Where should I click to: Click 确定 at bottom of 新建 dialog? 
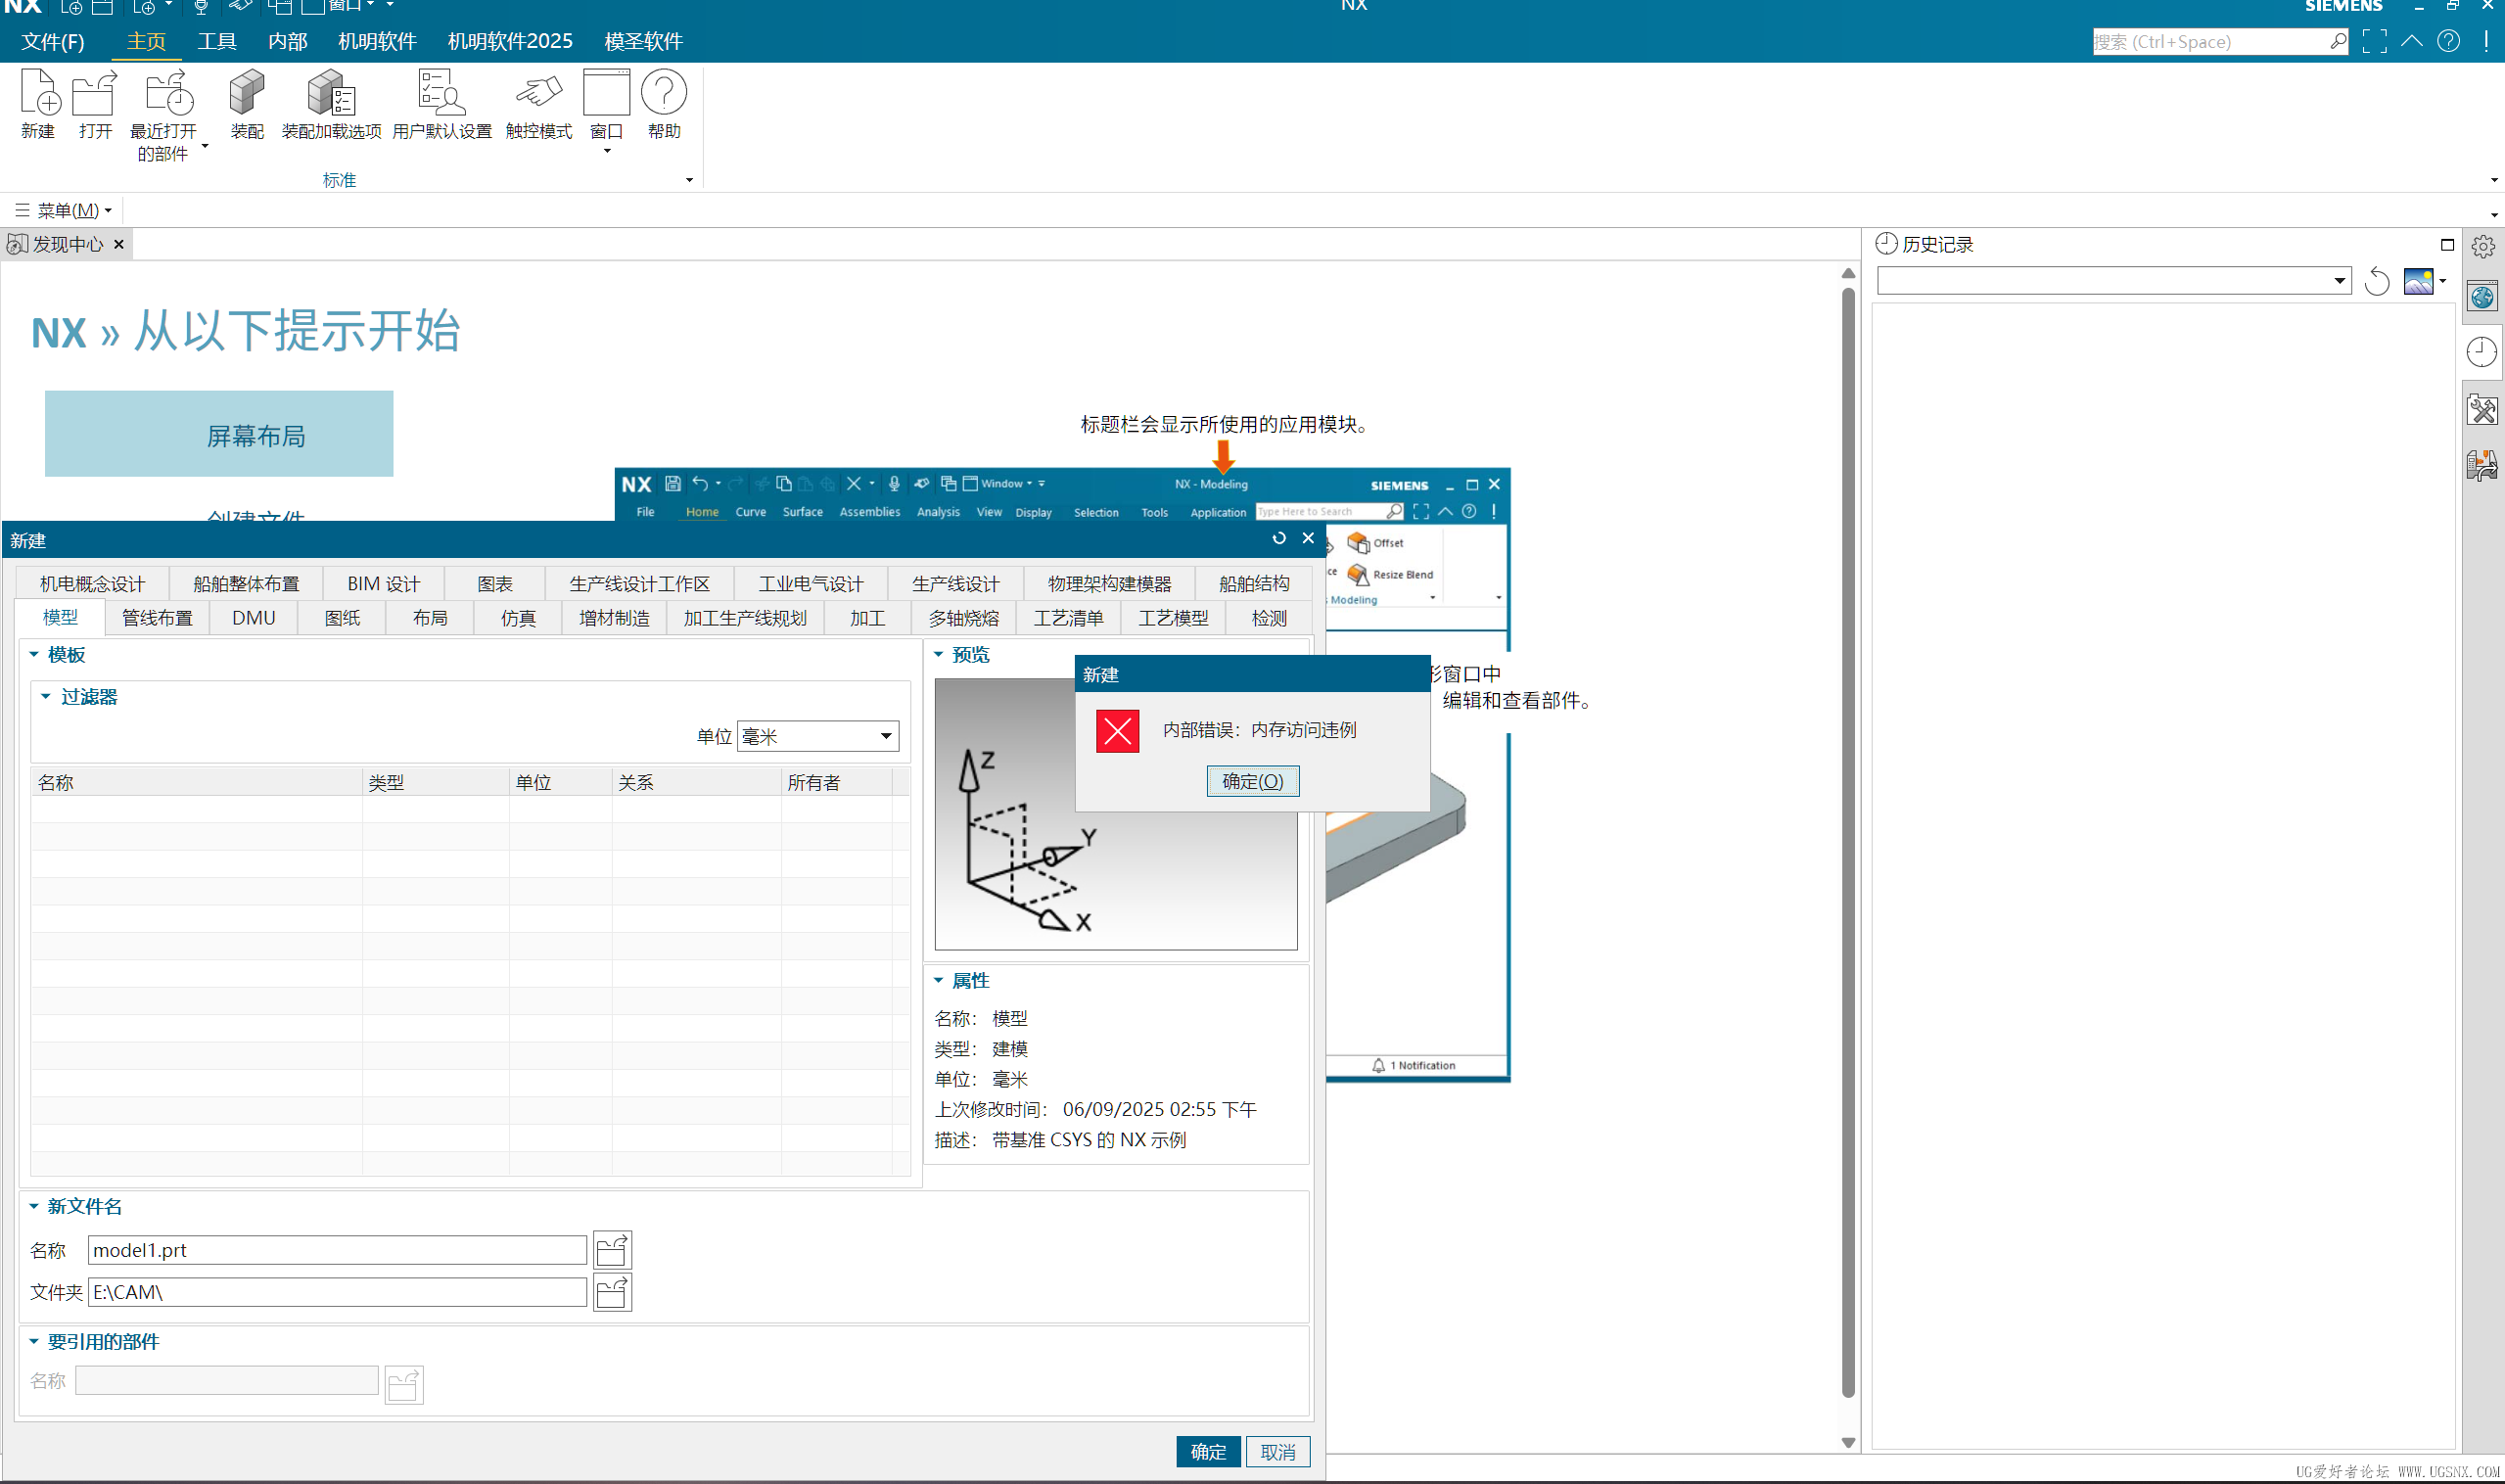pyautogui.click(x=1208, y=1451)
